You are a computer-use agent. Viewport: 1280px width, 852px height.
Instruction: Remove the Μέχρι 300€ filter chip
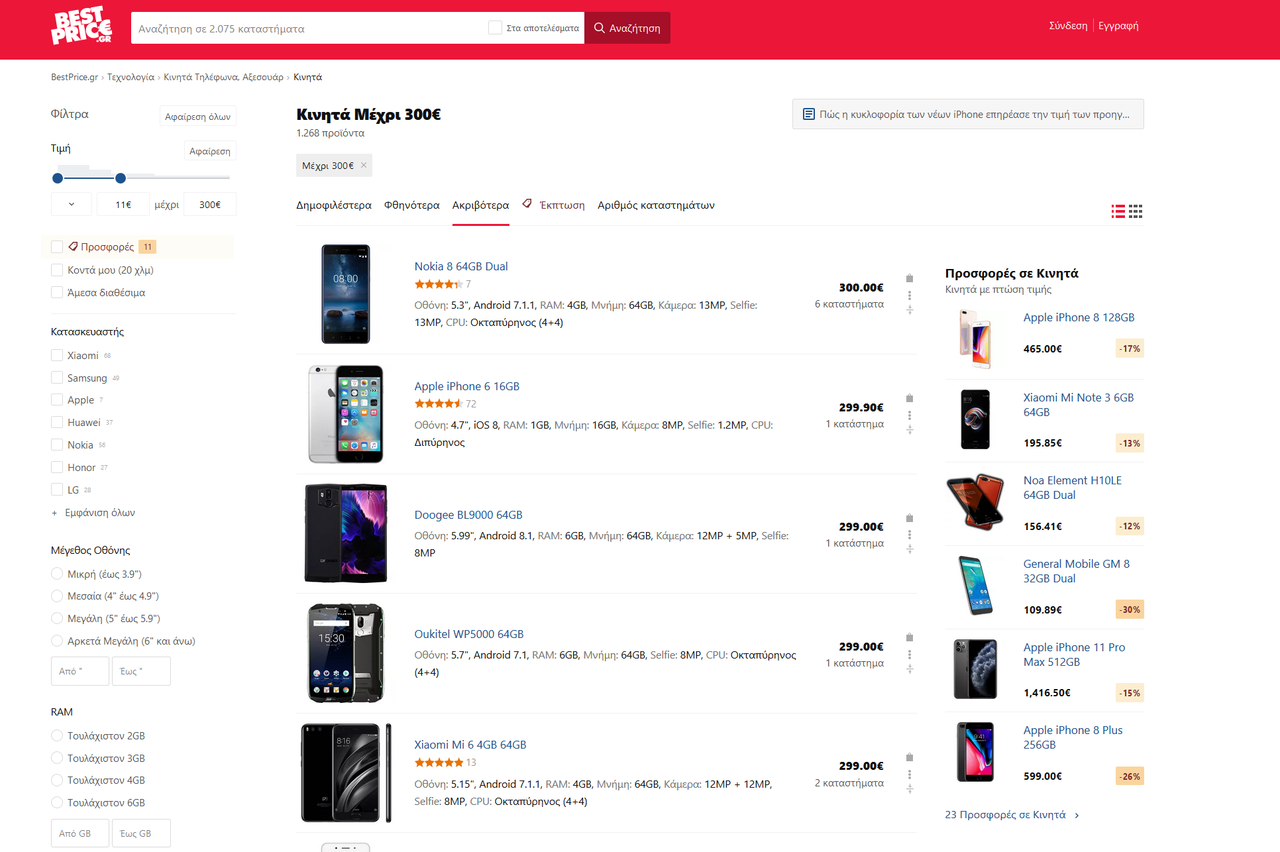pos(364,165)
